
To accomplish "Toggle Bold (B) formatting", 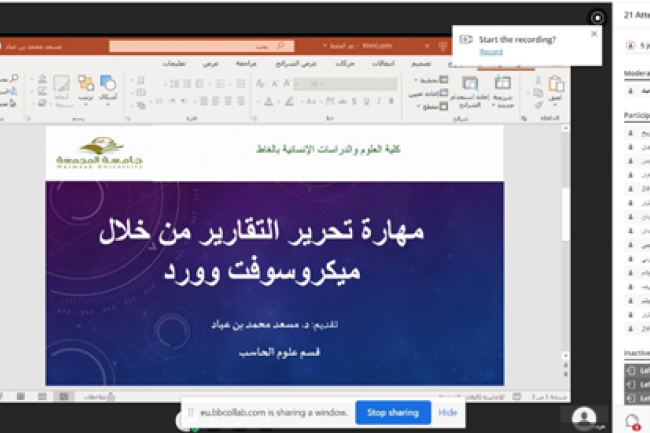I will (x=390, y=101).
